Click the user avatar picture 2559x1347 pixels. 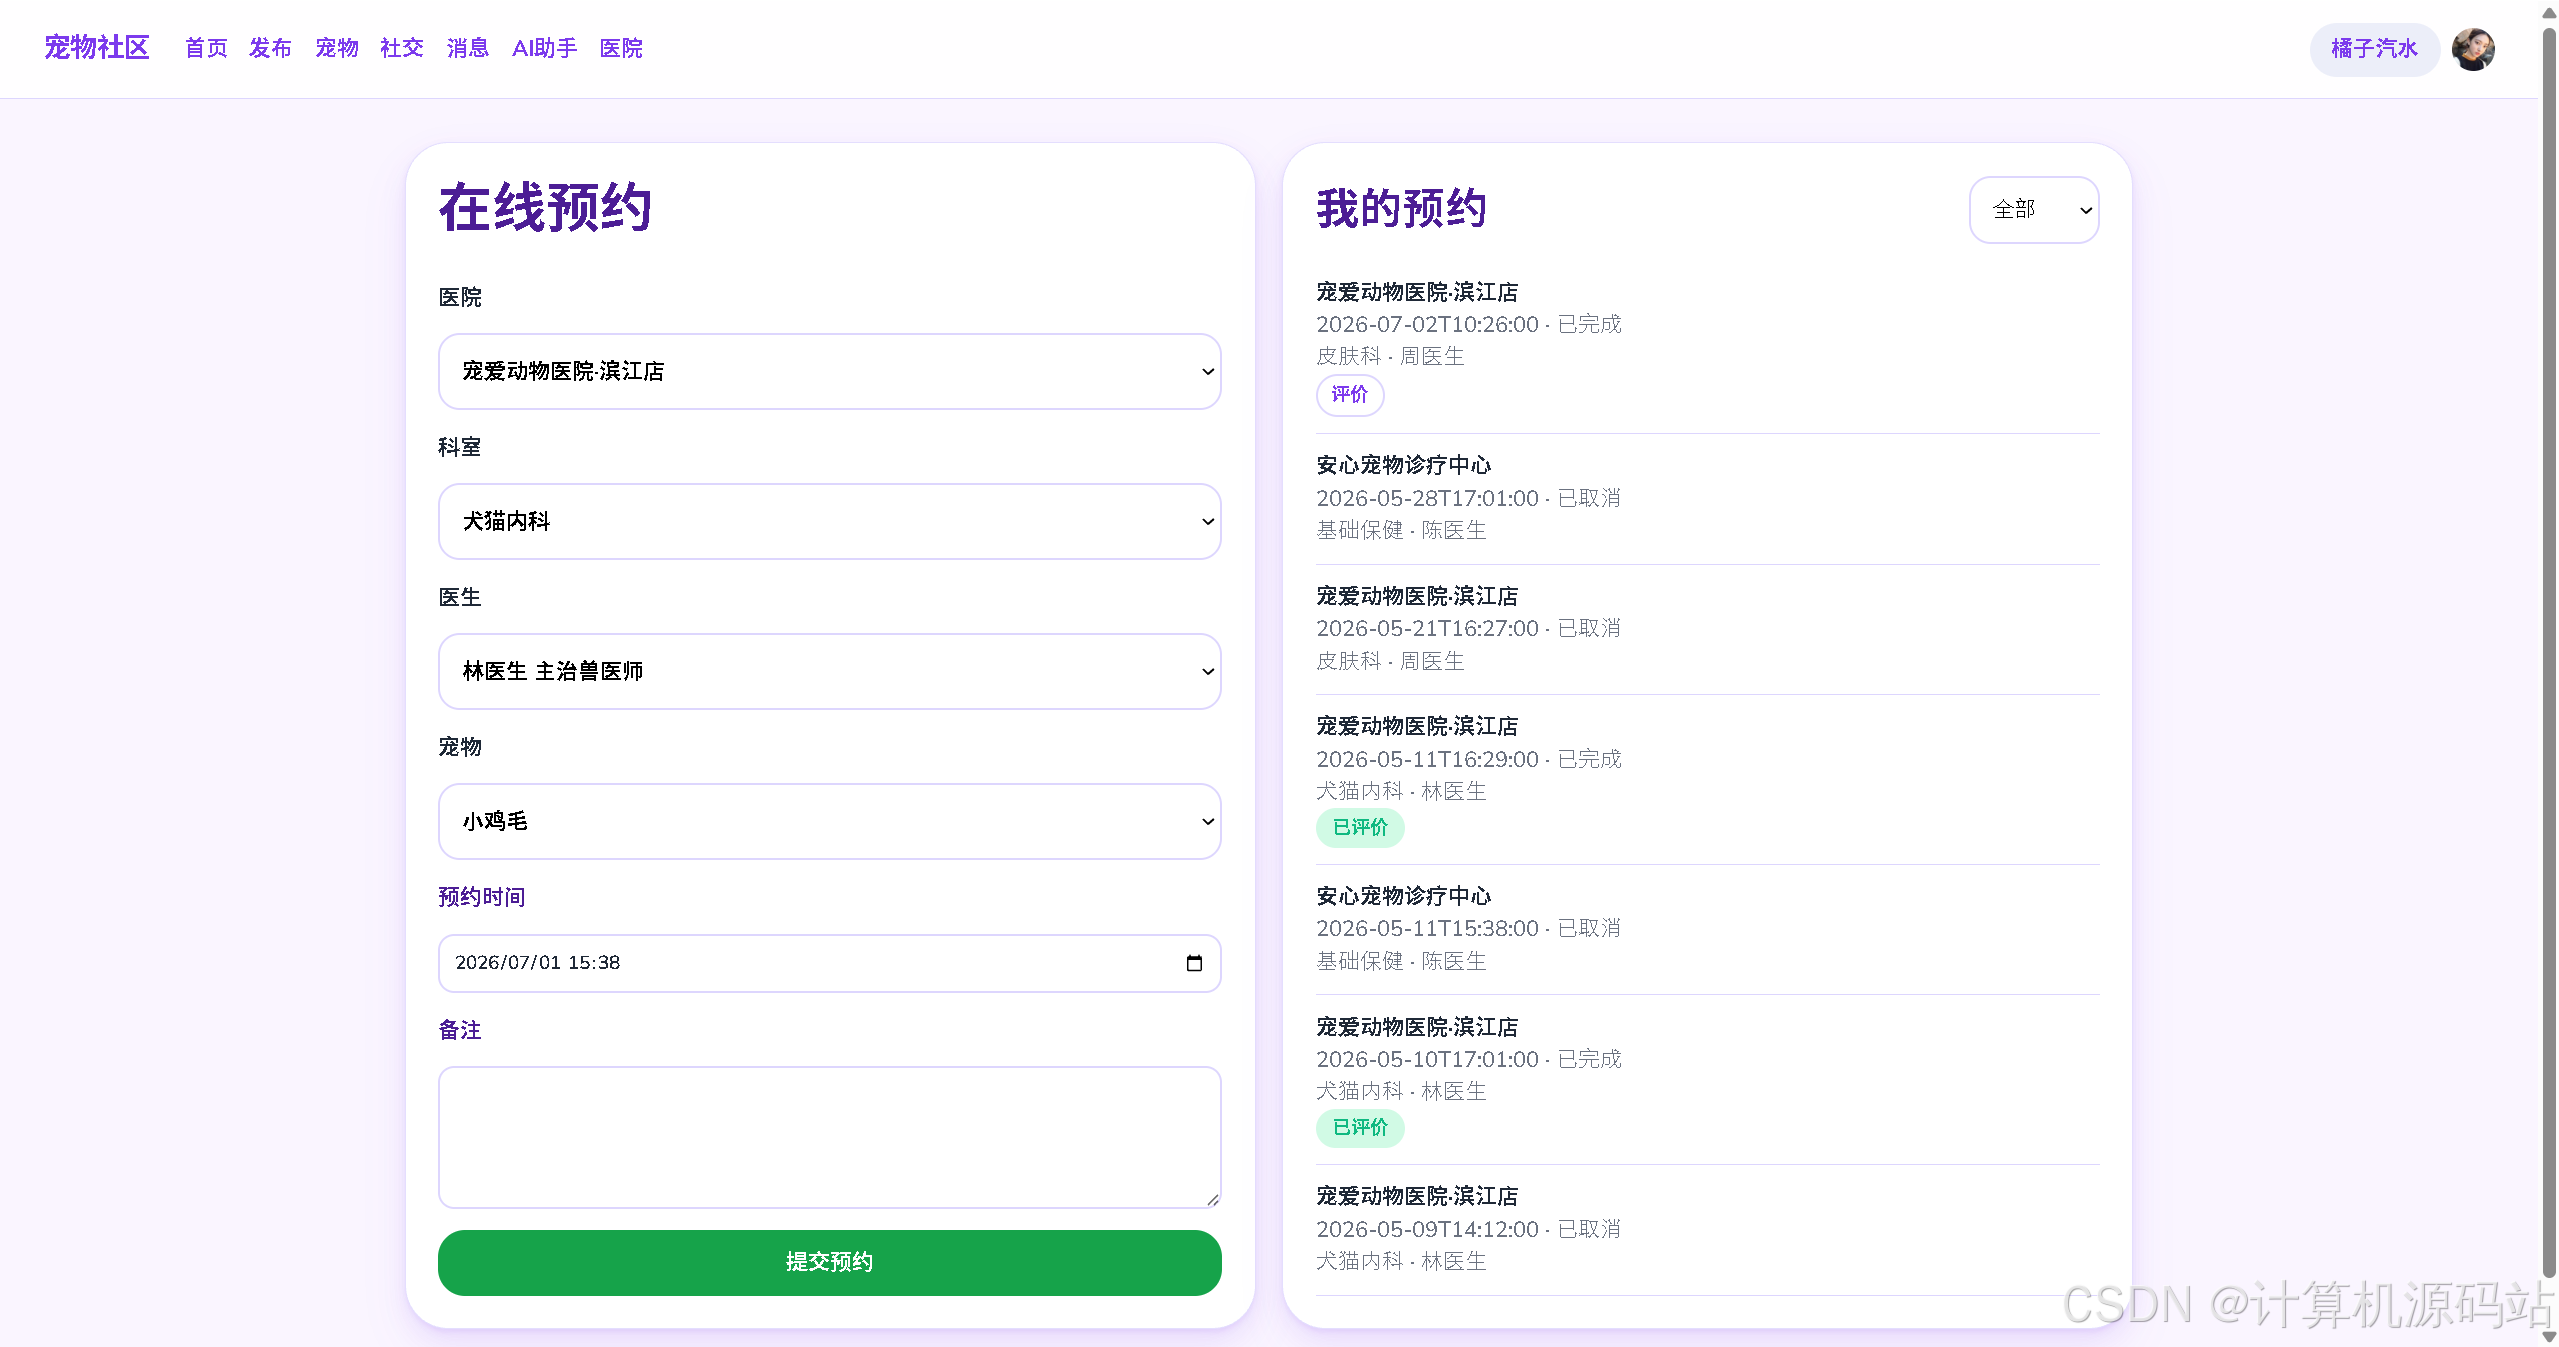(x=2473, y=49)
